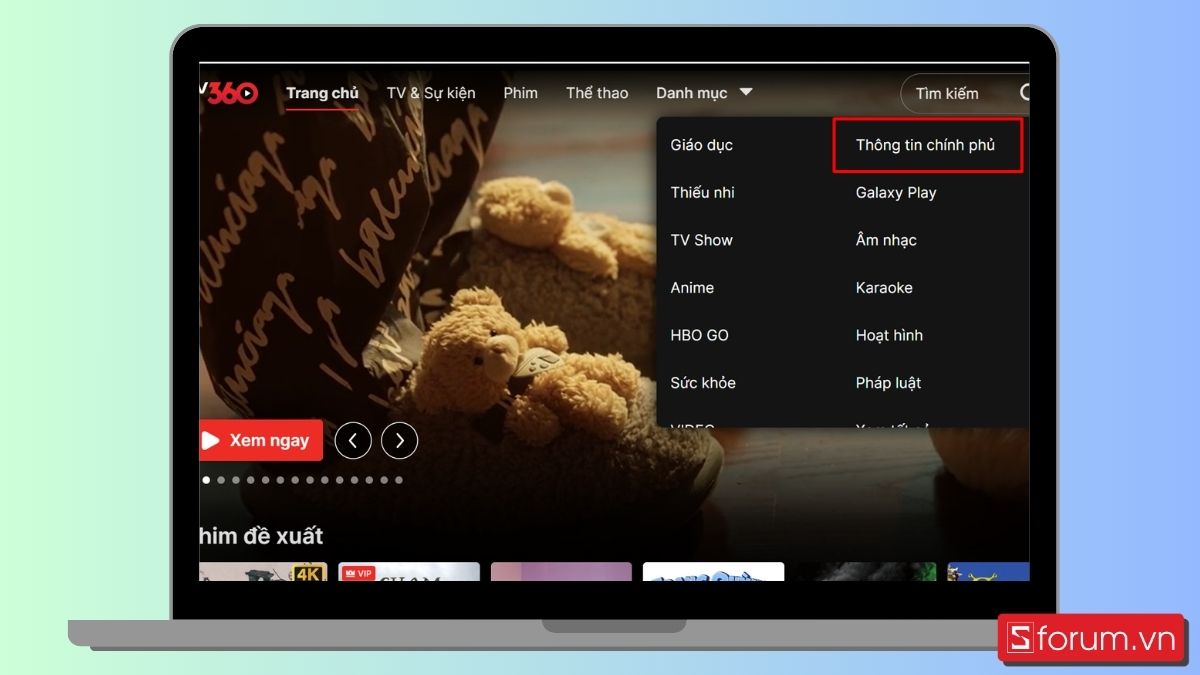Click the VIP badge on a recommended movie
Screen dimensions: 1200x675
[x=359, y=572]
